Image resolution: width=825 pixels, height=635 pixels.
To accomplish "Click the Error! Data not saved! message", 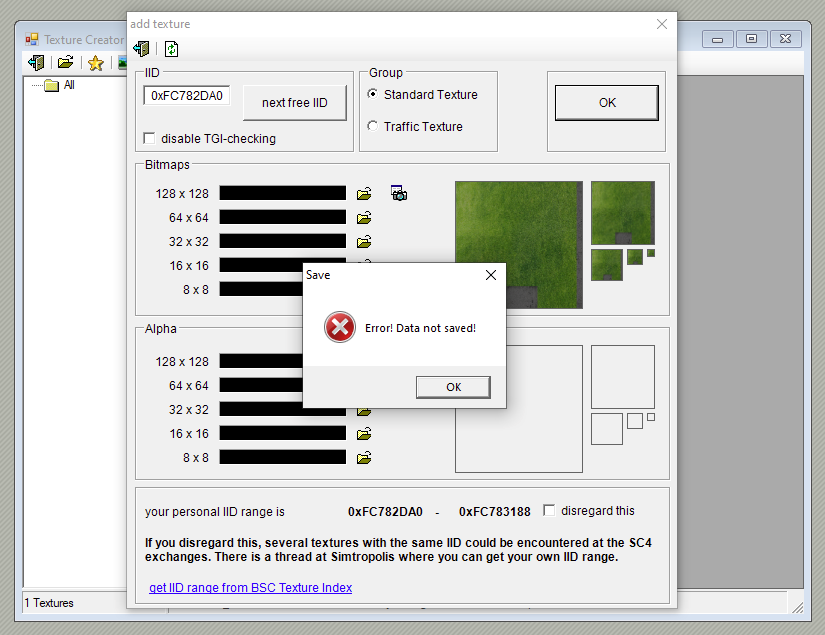I will coord(420,328).
